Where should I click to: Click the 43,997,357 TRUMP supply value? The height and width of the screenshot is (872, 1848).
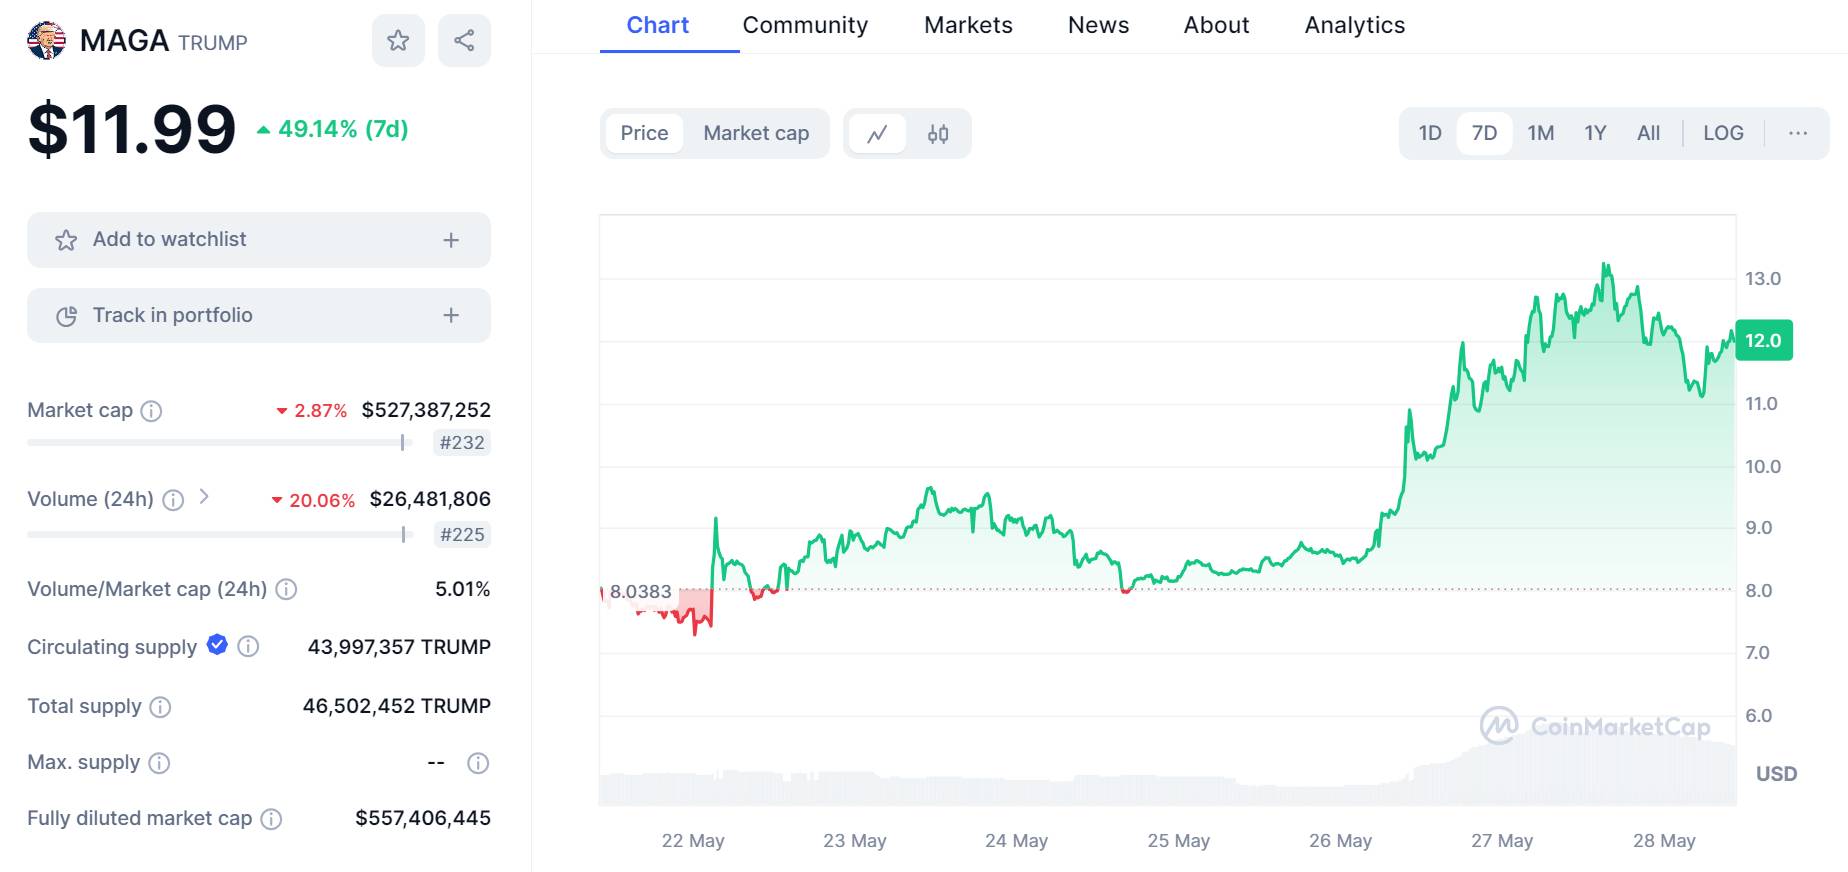click(399, 647)
